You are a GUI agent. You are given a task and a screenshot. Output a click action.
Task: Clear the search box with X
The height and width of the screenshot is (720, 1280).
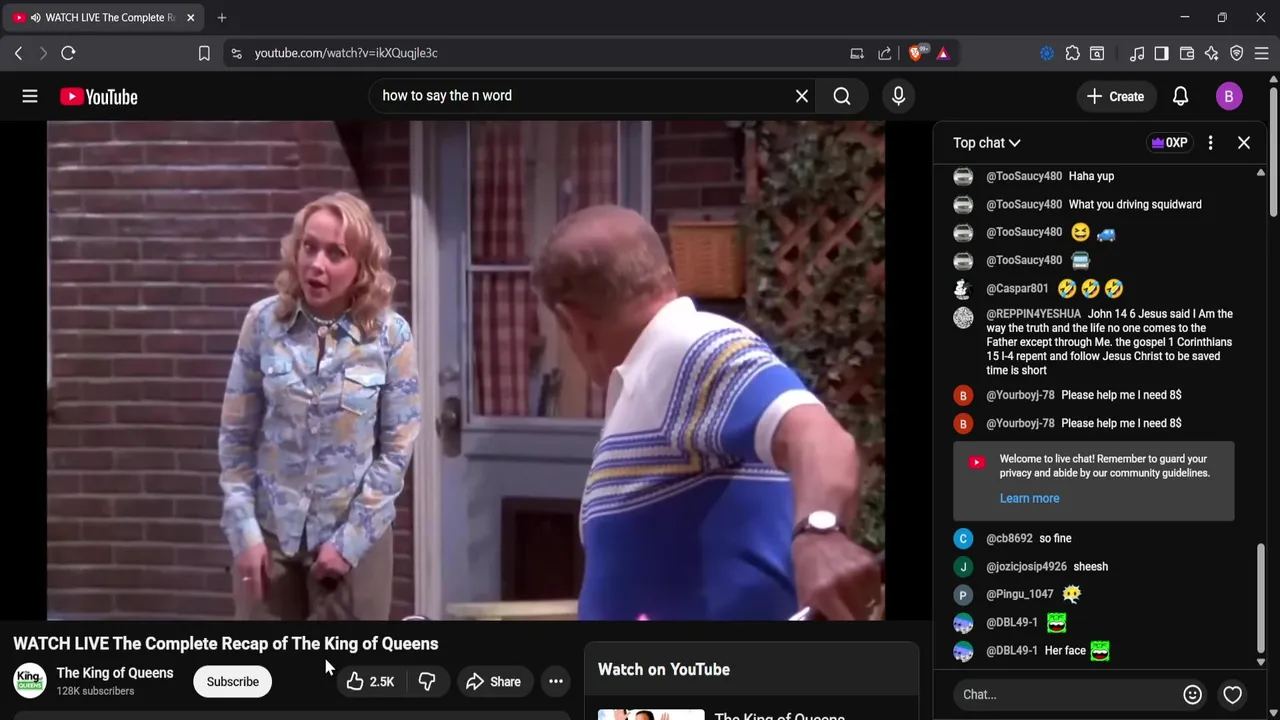pos(801,96)
